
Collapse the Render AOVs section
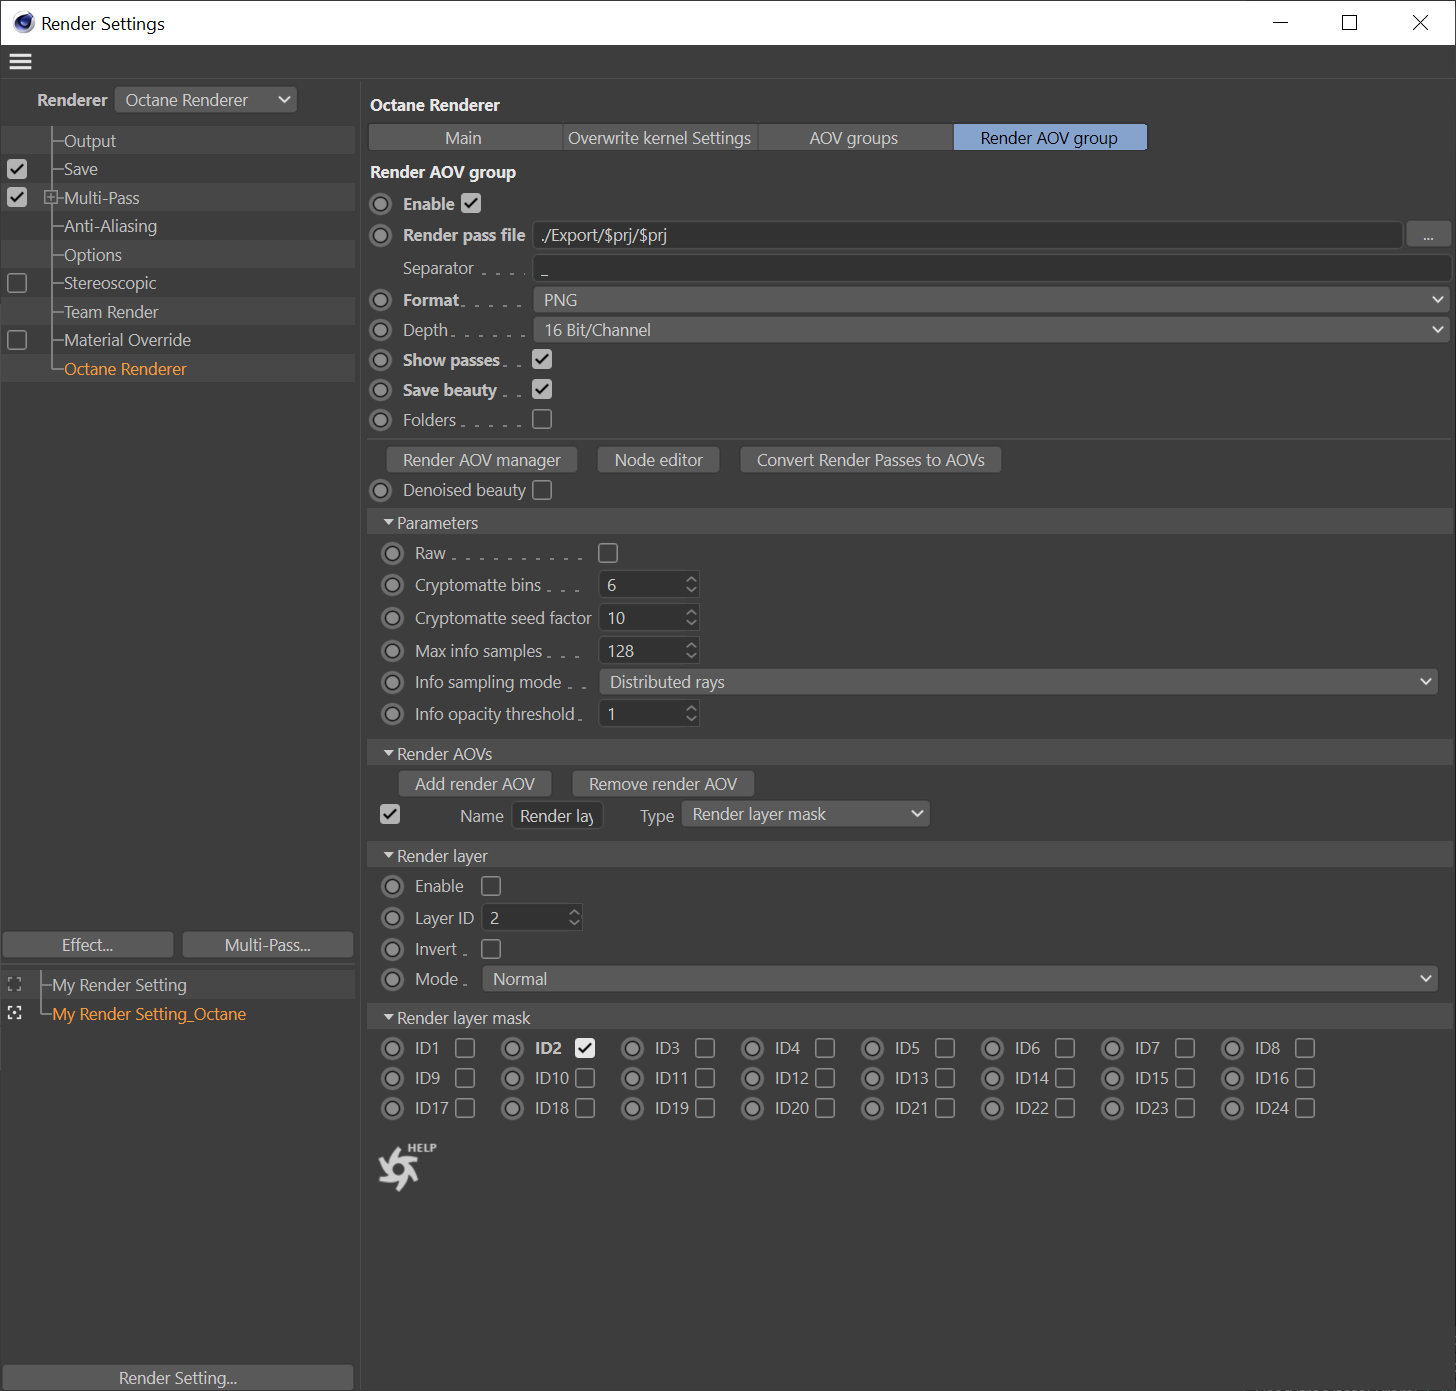tap(389, 753)
